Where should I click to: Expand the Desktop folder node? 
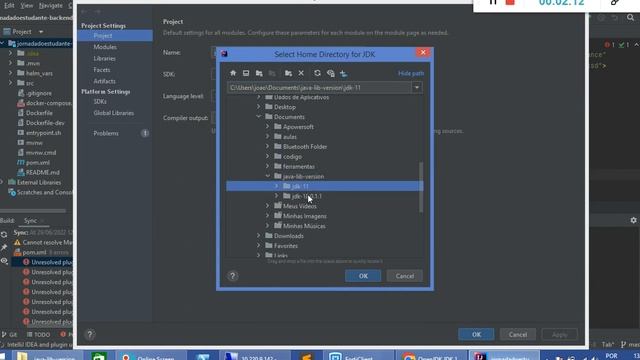pyautogui.click(x=258, y=107)
